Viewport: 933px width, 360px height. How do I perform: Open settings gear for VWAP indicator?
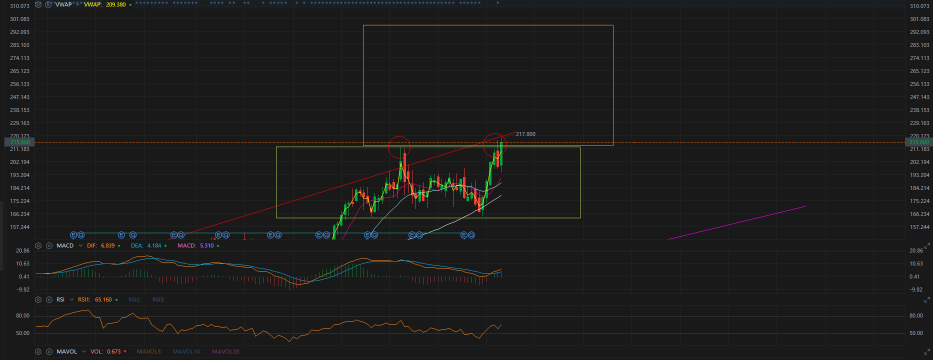(x=38, y=4)
